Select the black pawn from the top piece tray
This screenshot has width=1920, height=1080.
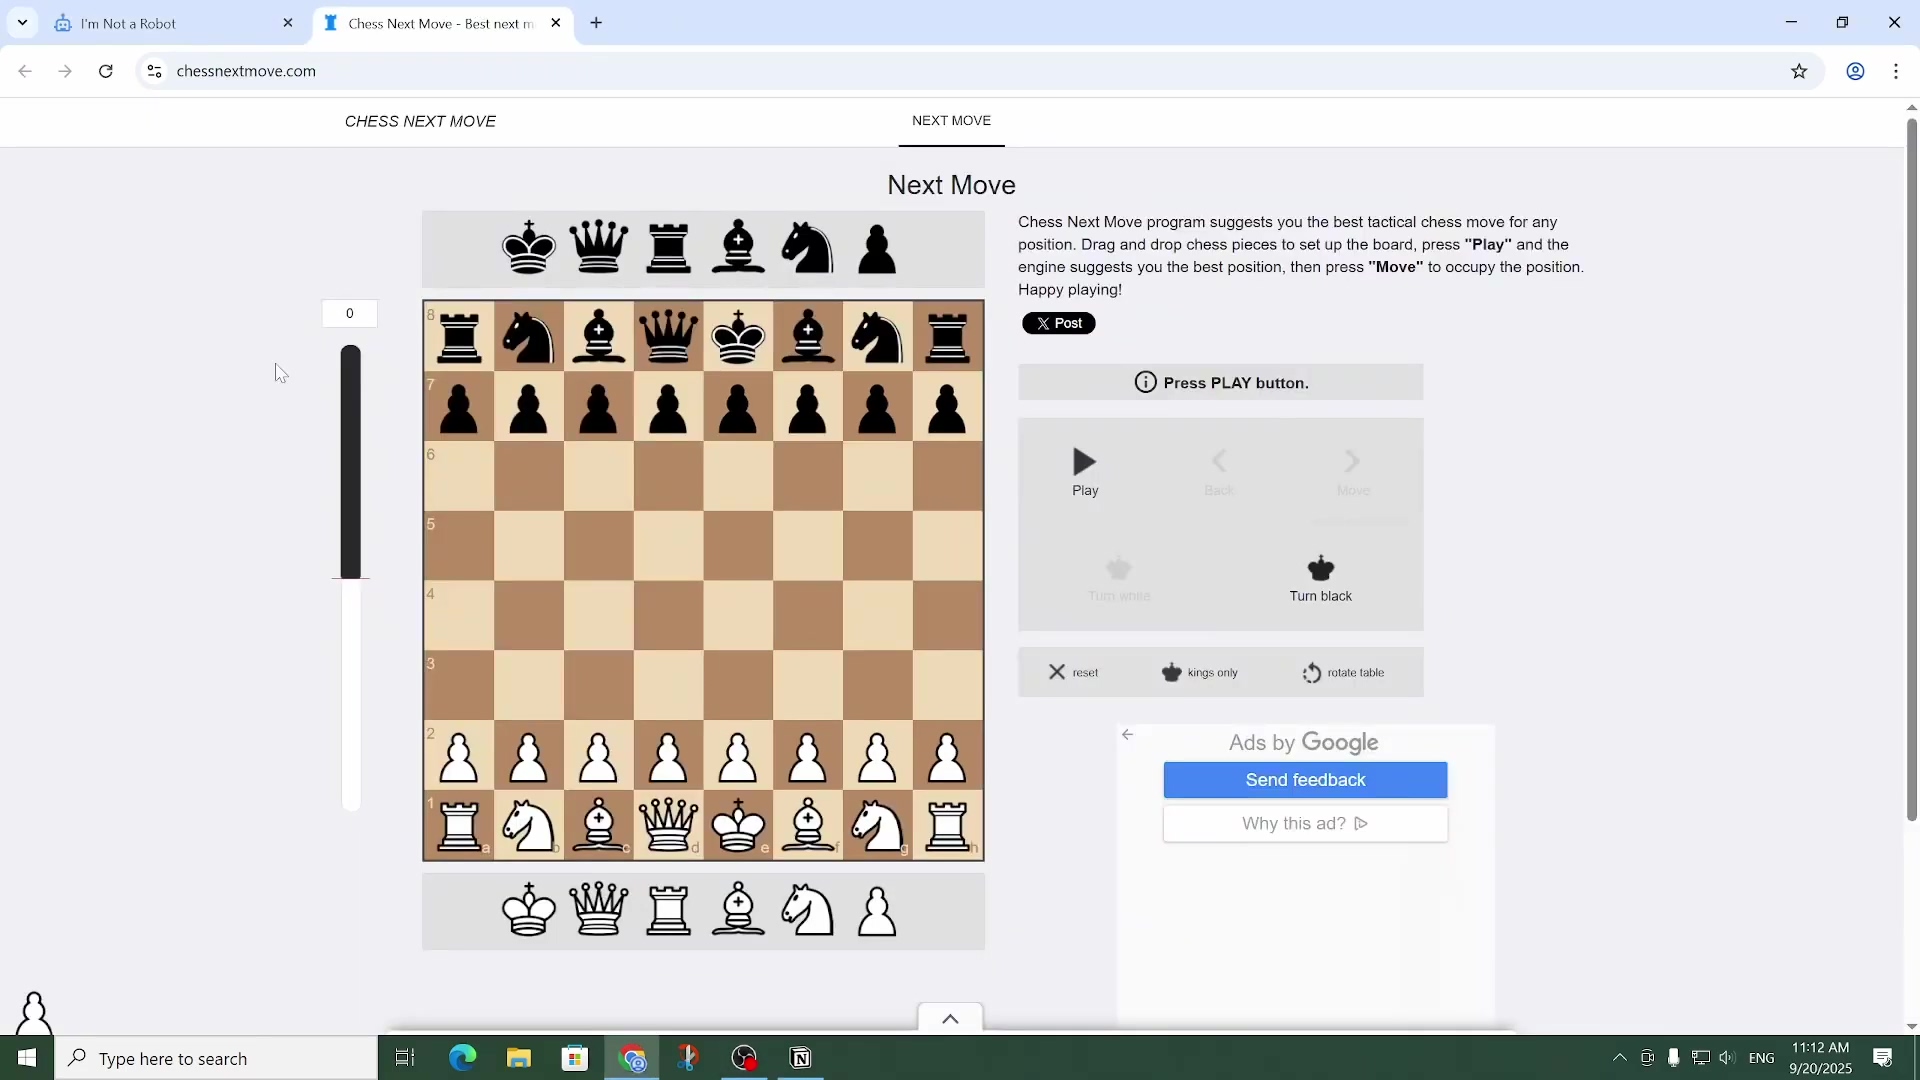[878, 248]
